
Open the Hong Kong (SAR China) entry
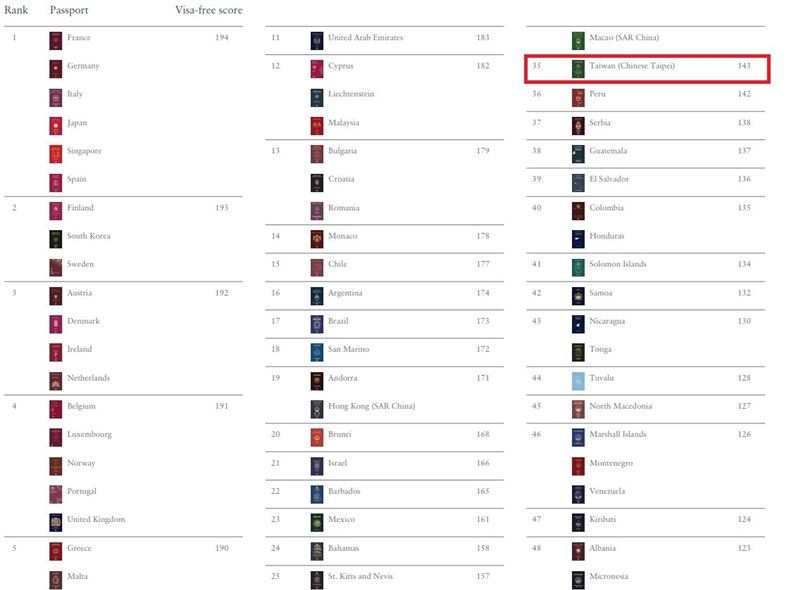(371, 406)
